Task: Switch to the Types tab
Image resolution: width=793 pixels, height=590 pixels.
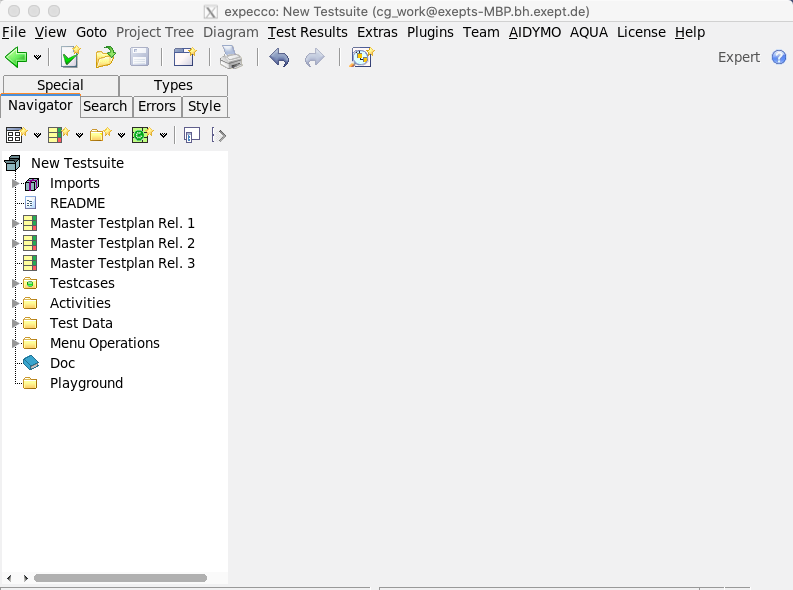Action: 173,85
